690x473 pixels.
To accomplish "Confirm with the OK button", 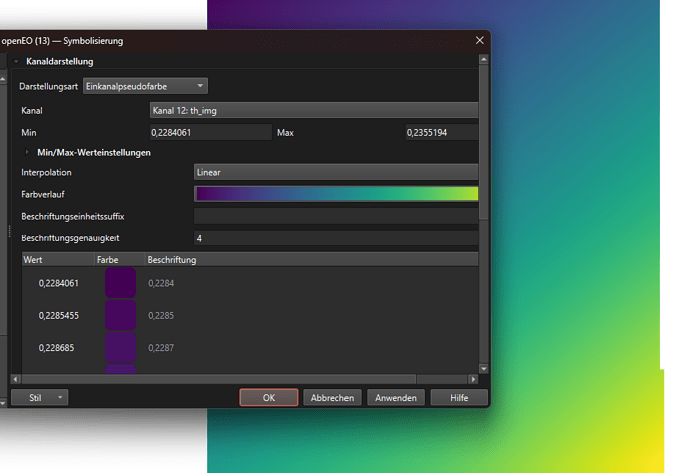I will click(268, 397).
